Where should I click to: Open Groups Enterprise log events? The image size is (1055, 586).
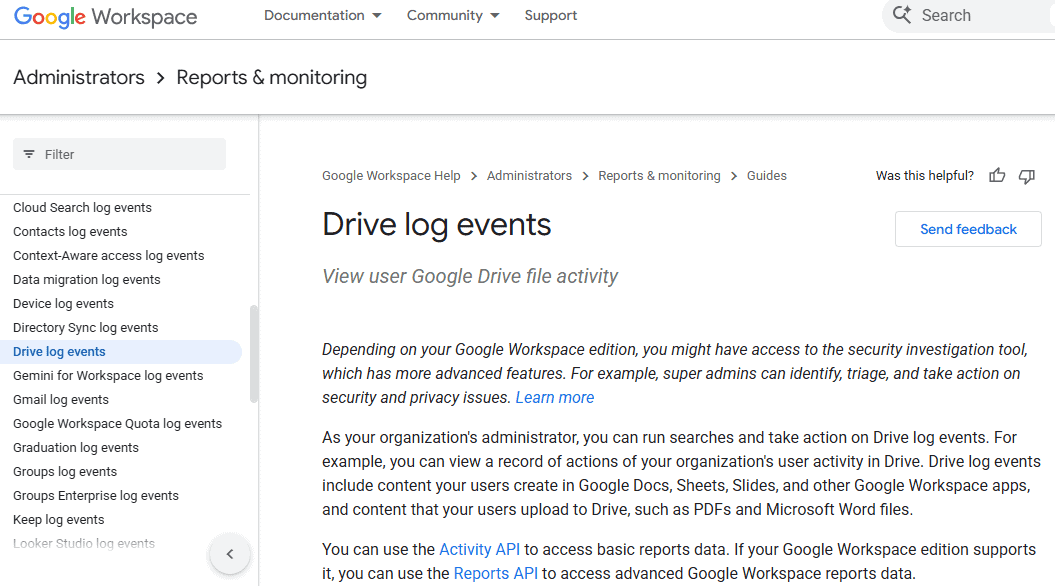point(96,496)
